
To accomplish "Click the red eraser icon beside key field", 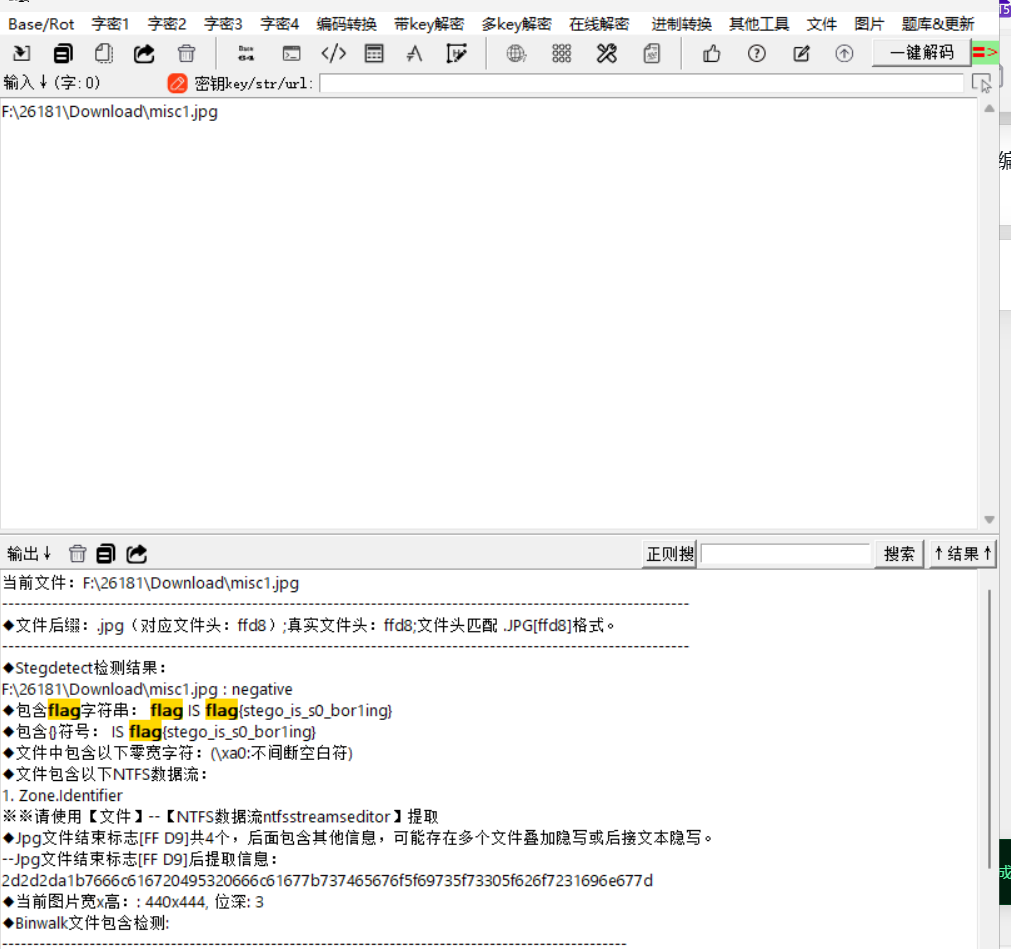I will 177,84.
